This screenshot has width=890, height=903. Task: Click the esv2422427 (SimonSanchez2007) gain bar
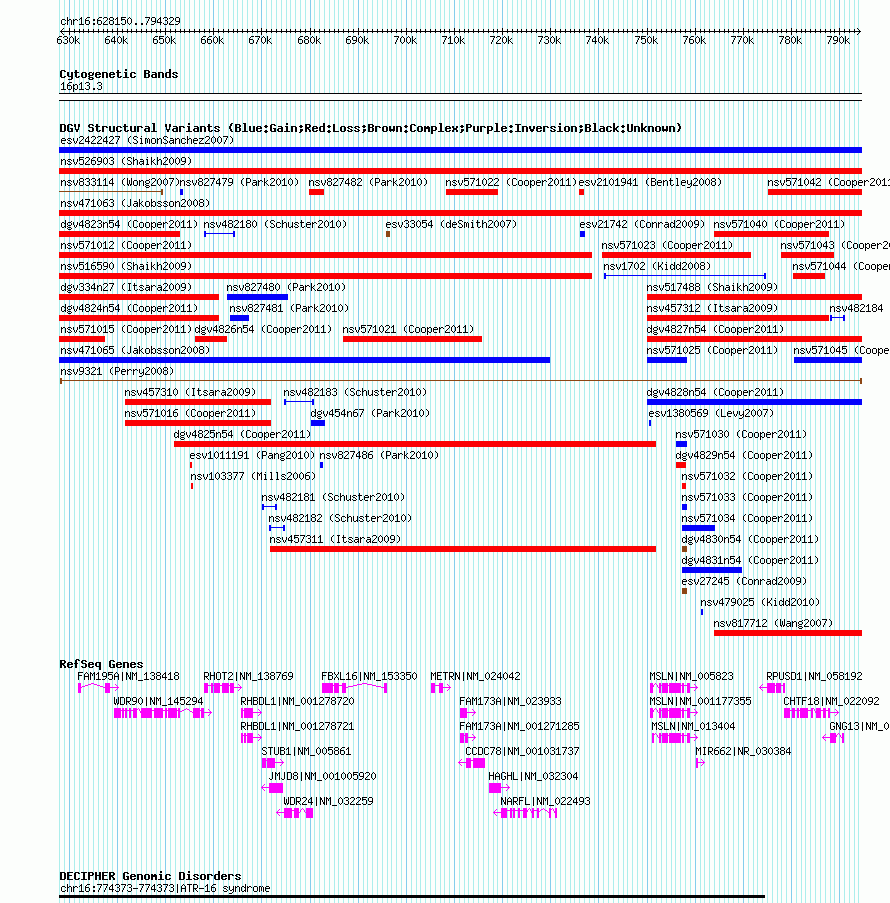(x=460, y=150)
